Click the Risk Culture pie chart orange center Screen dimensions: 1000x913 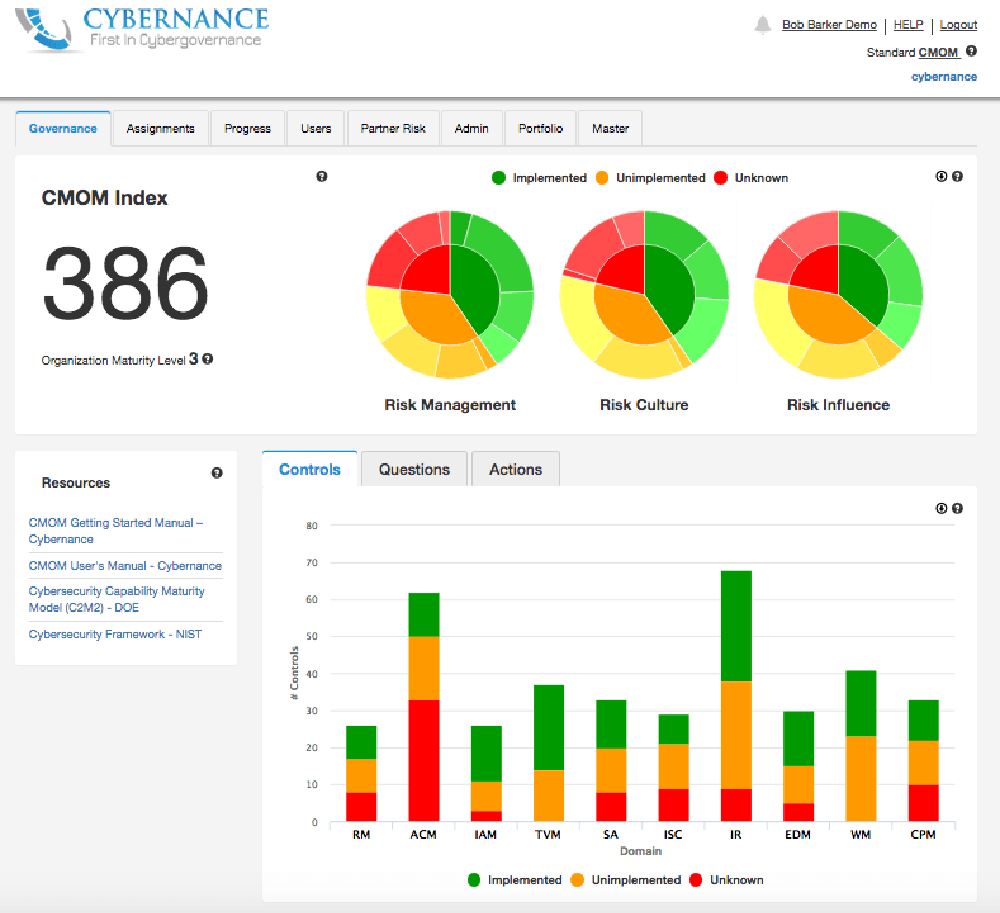(628, 319)
